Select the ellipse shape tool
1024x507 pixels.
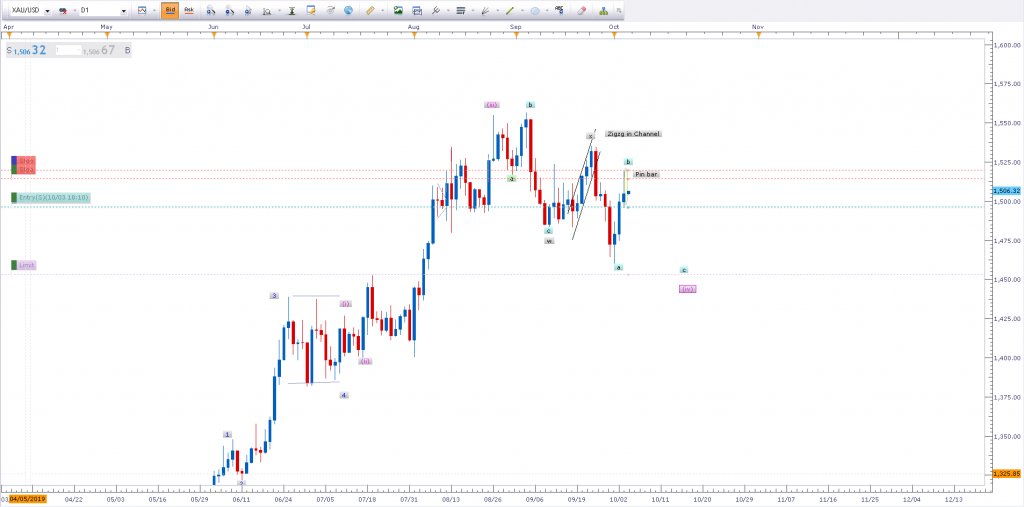pyautogui.click(x=537, y=10)
